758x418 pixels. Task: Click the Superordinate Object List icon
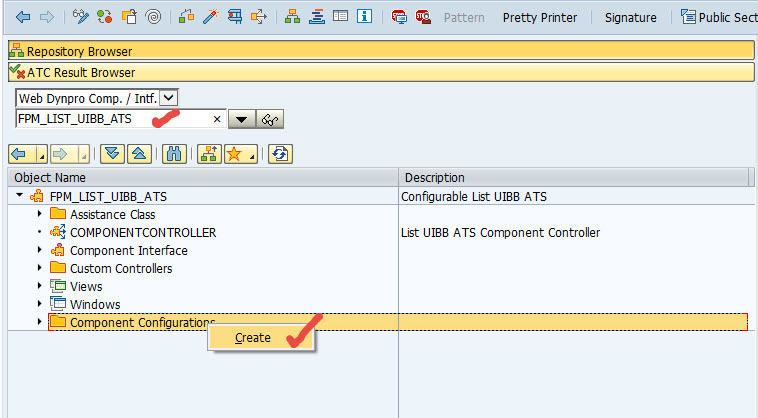pyautogui.click(x=209, y=154)
